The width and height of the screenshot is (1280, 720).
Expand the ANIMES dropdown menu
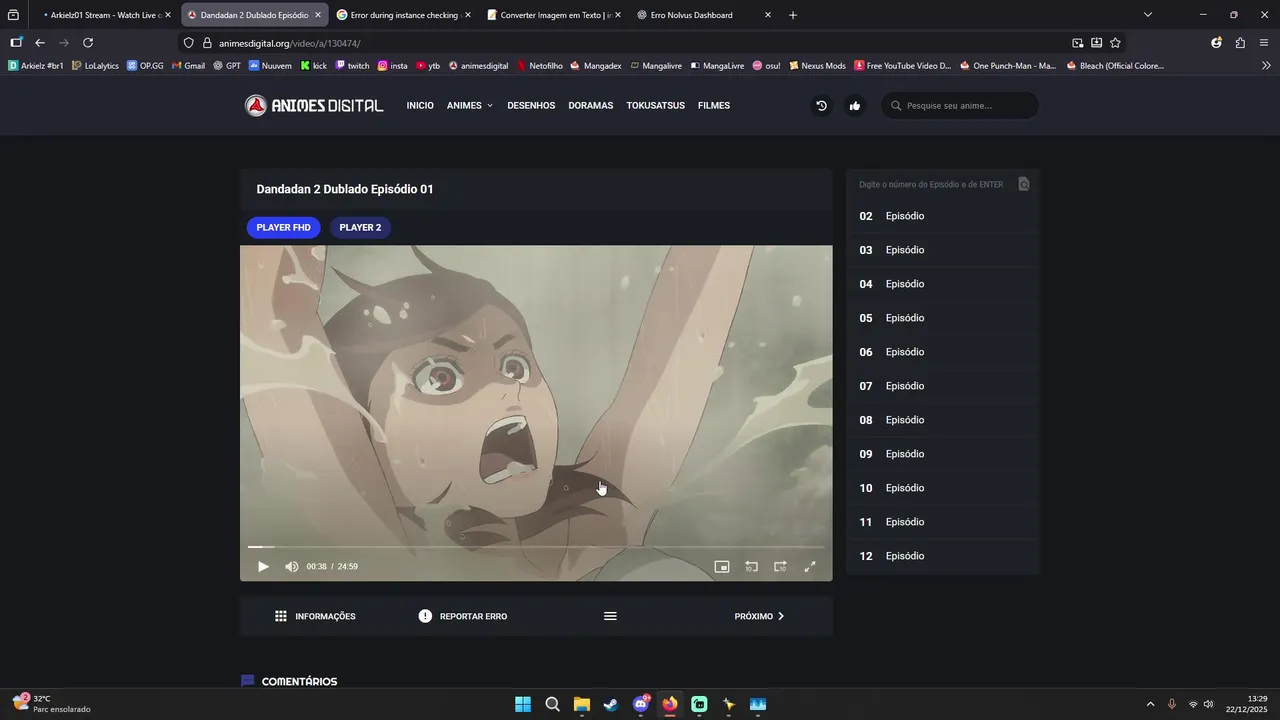[x=470, y=106]
